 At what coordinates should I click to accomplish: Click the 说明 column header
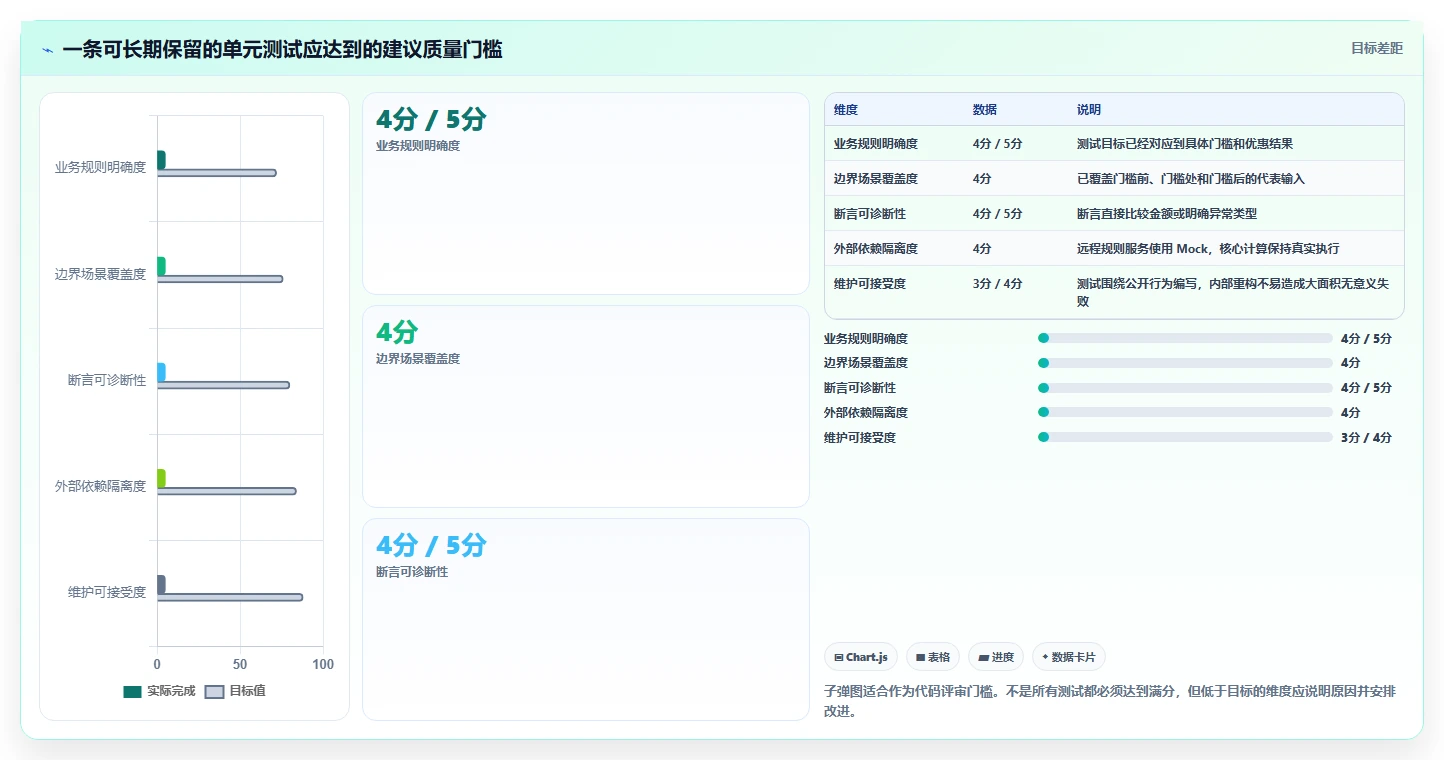(1089, 110)
